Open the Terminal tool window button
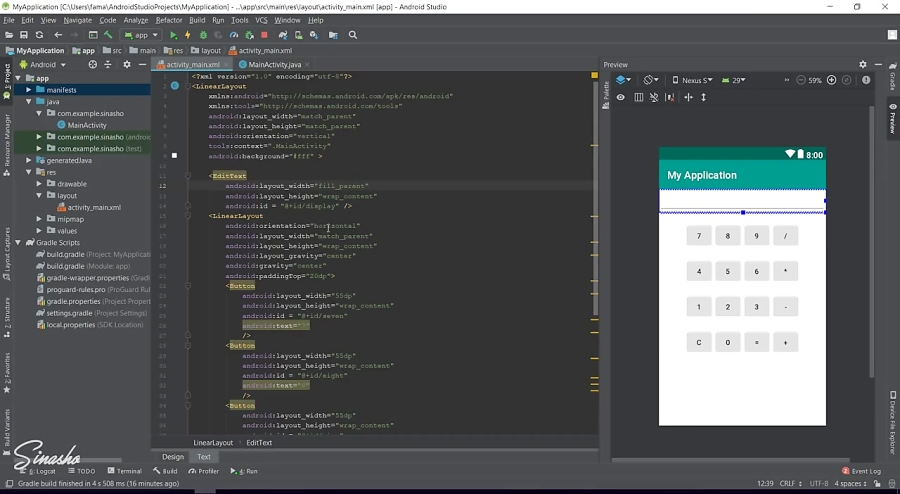900x494 pixels. [x=124, y=471]
